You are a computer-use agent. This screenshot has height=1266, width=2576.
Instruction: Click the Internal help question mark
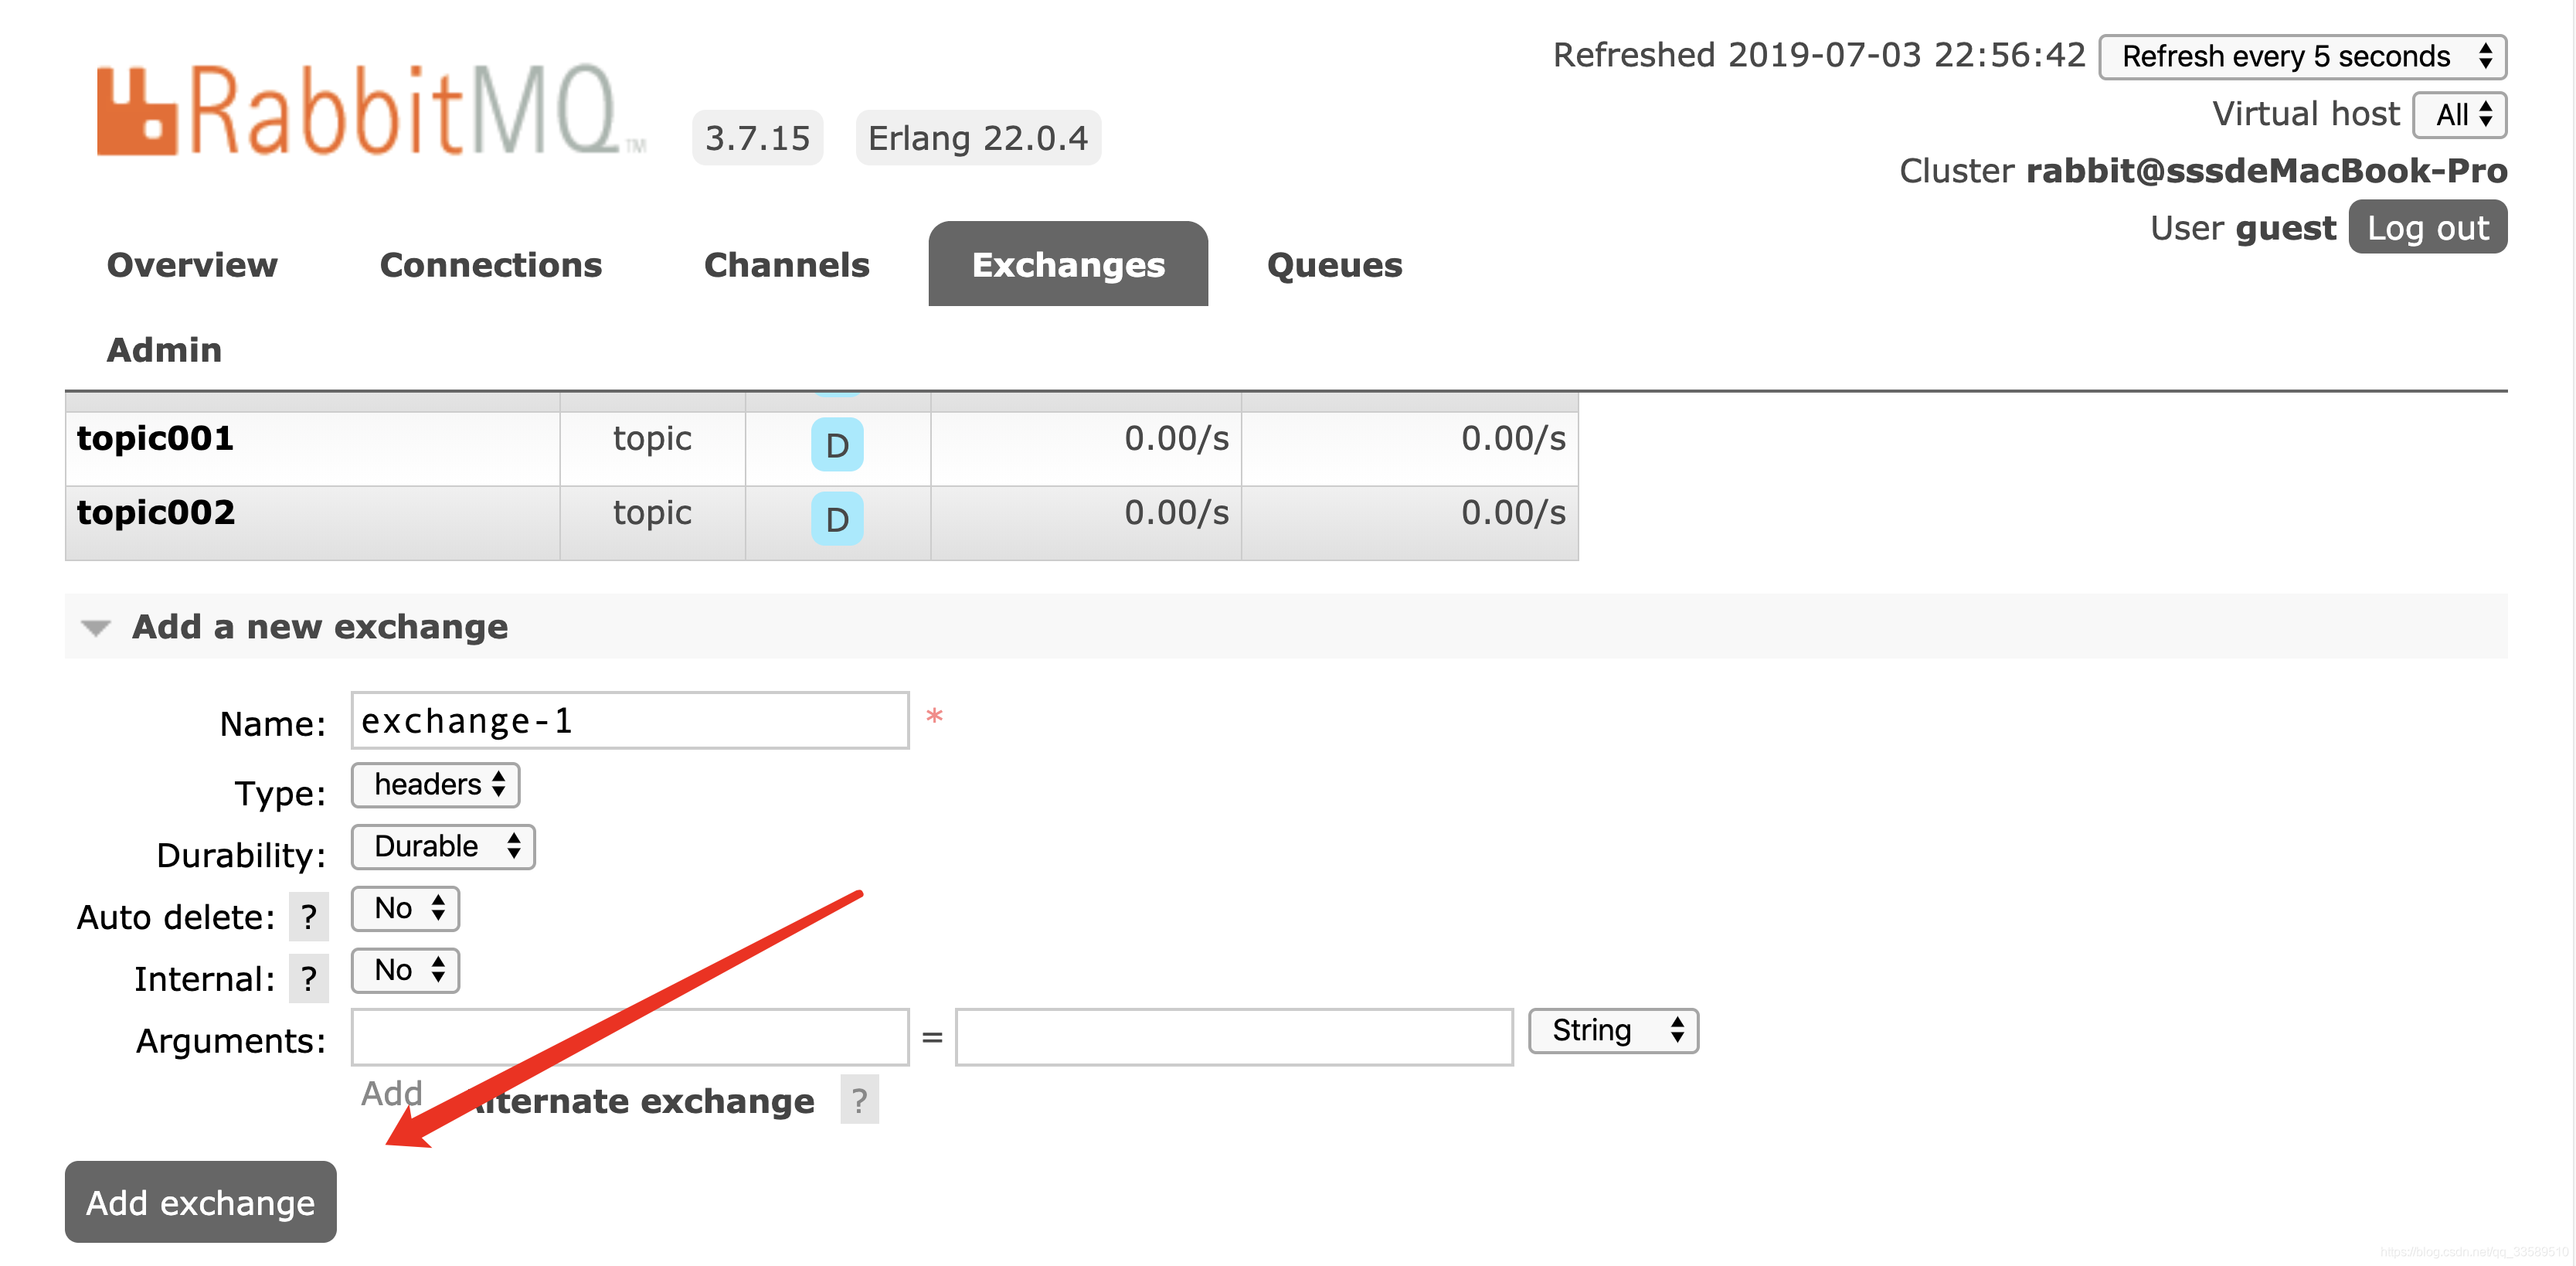[x=308, y=979]
